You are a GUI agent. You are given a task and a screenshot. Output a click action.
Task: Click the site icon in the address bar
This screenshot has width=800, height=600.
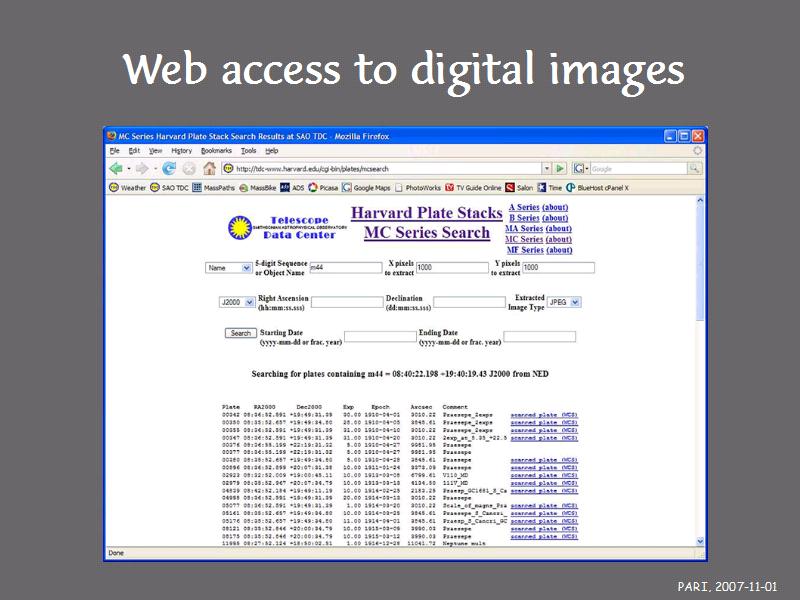[x=229, y=168]
